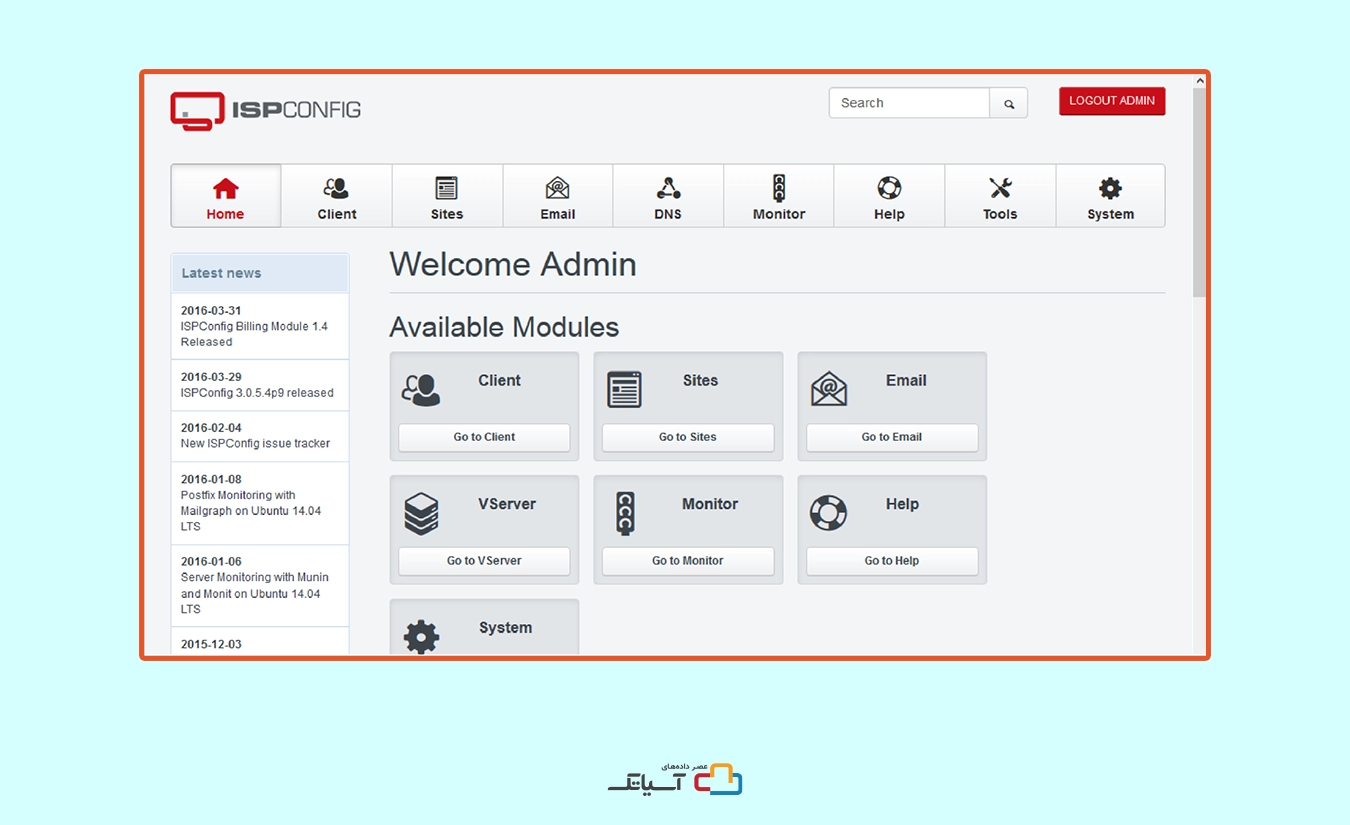1350x825 pixels.
Task: Click the Welcome Admin heading
Action: (x=513, y=264)
